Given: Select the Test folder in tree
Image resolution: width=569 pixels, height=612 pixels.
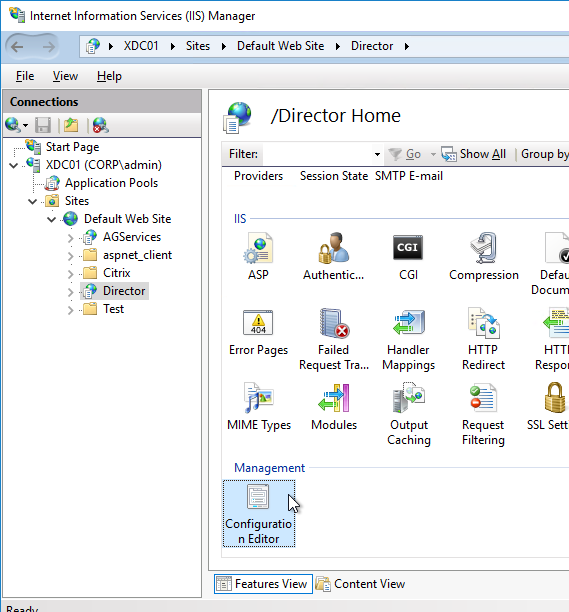Looking at the screenshot, I should click(x=113, y=309).
